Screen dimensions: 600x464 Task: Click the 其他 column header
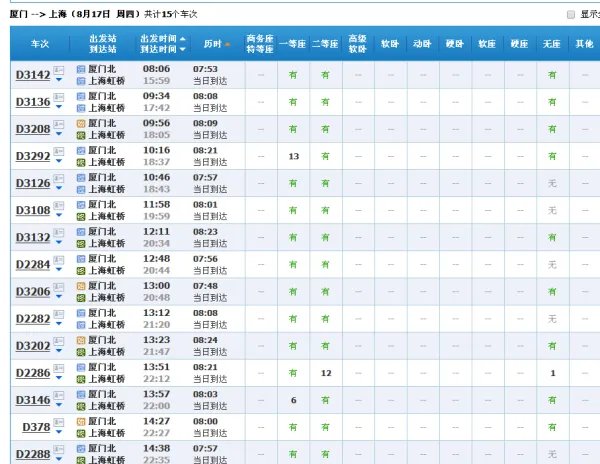tap(584, 44)
